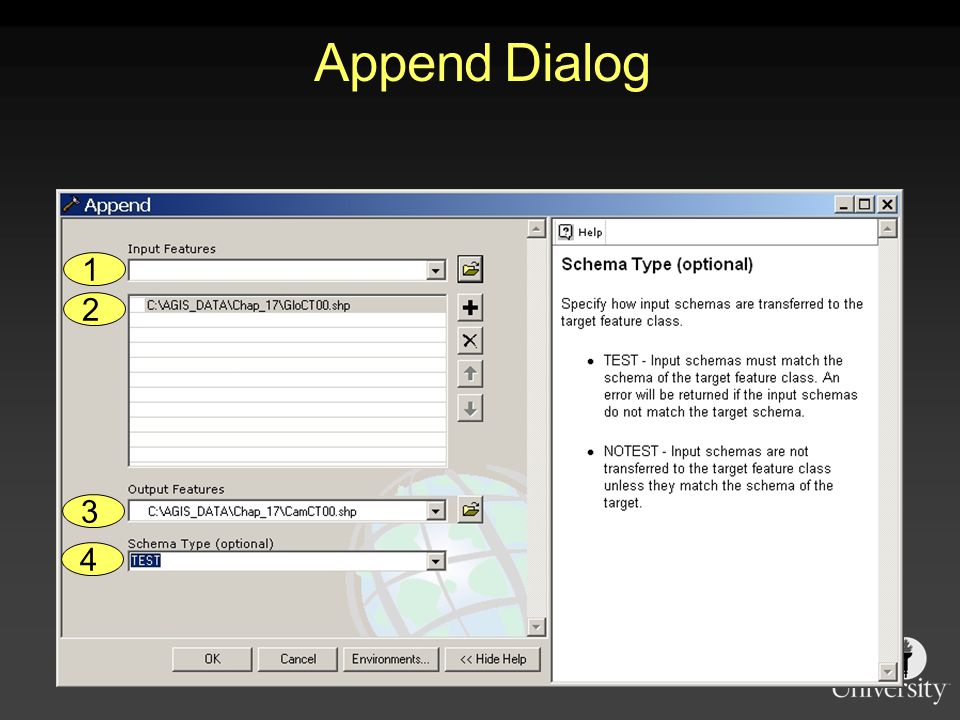Select the GloCT00.shp row in the input list

point(287,305)
